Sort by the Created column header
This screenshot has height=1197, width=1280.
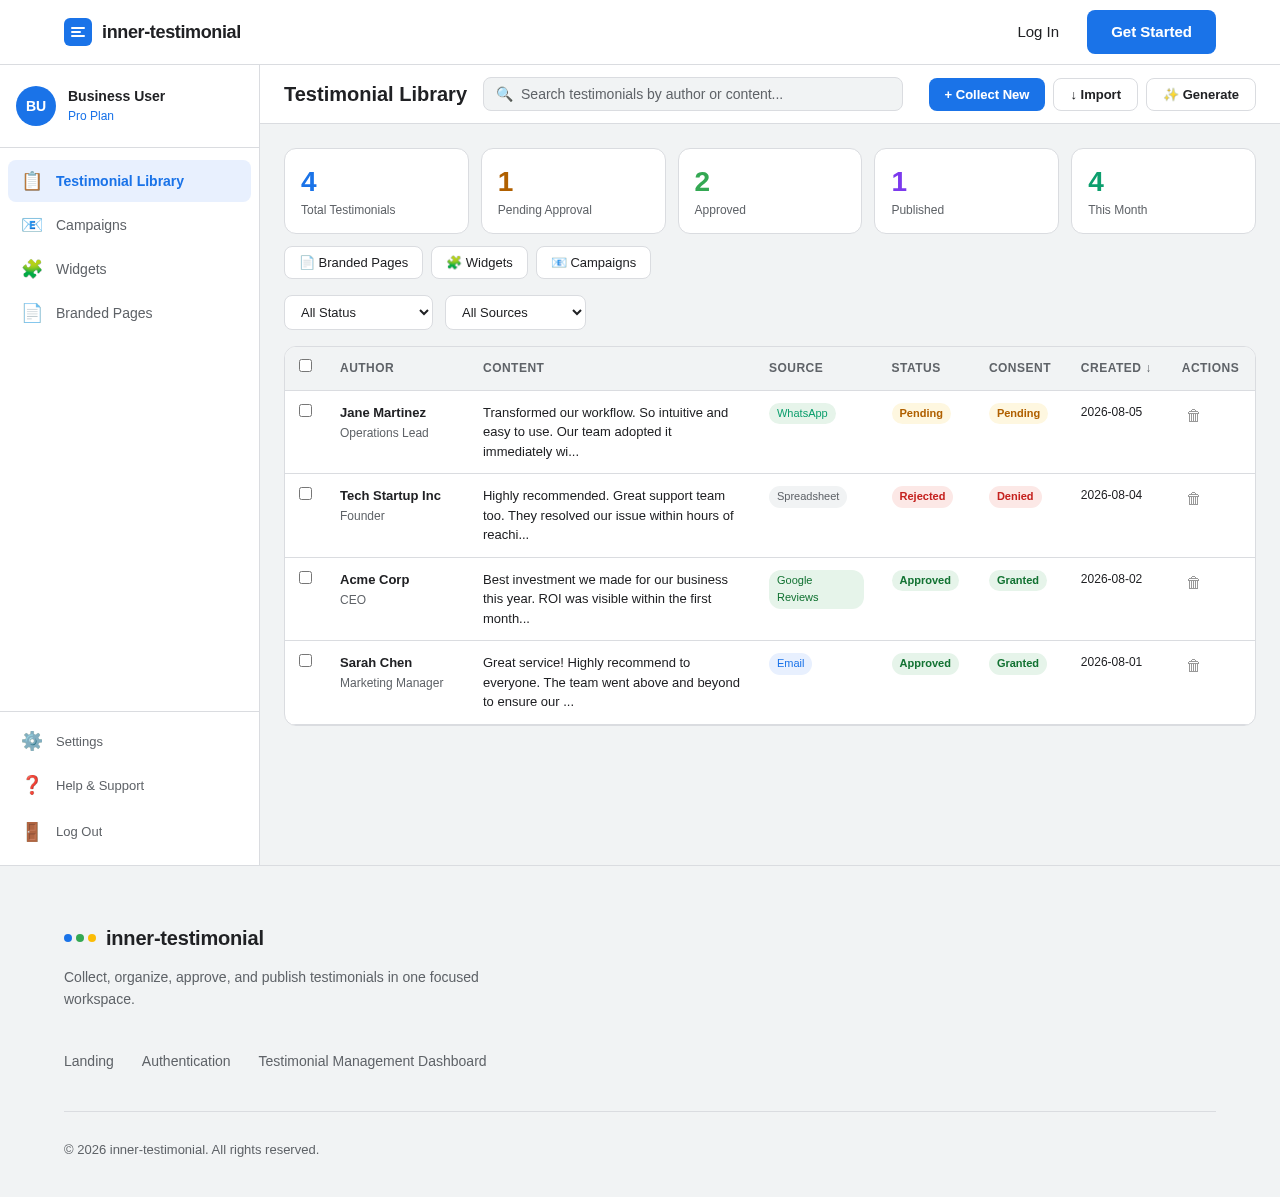1116,368
